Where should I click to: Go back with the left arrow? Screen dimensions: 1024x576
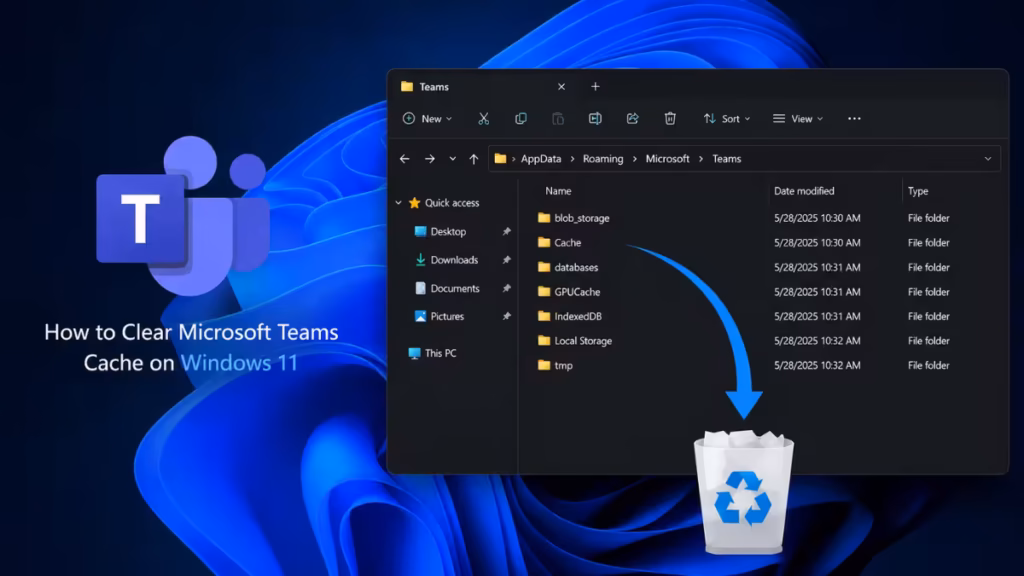point(405,159)
